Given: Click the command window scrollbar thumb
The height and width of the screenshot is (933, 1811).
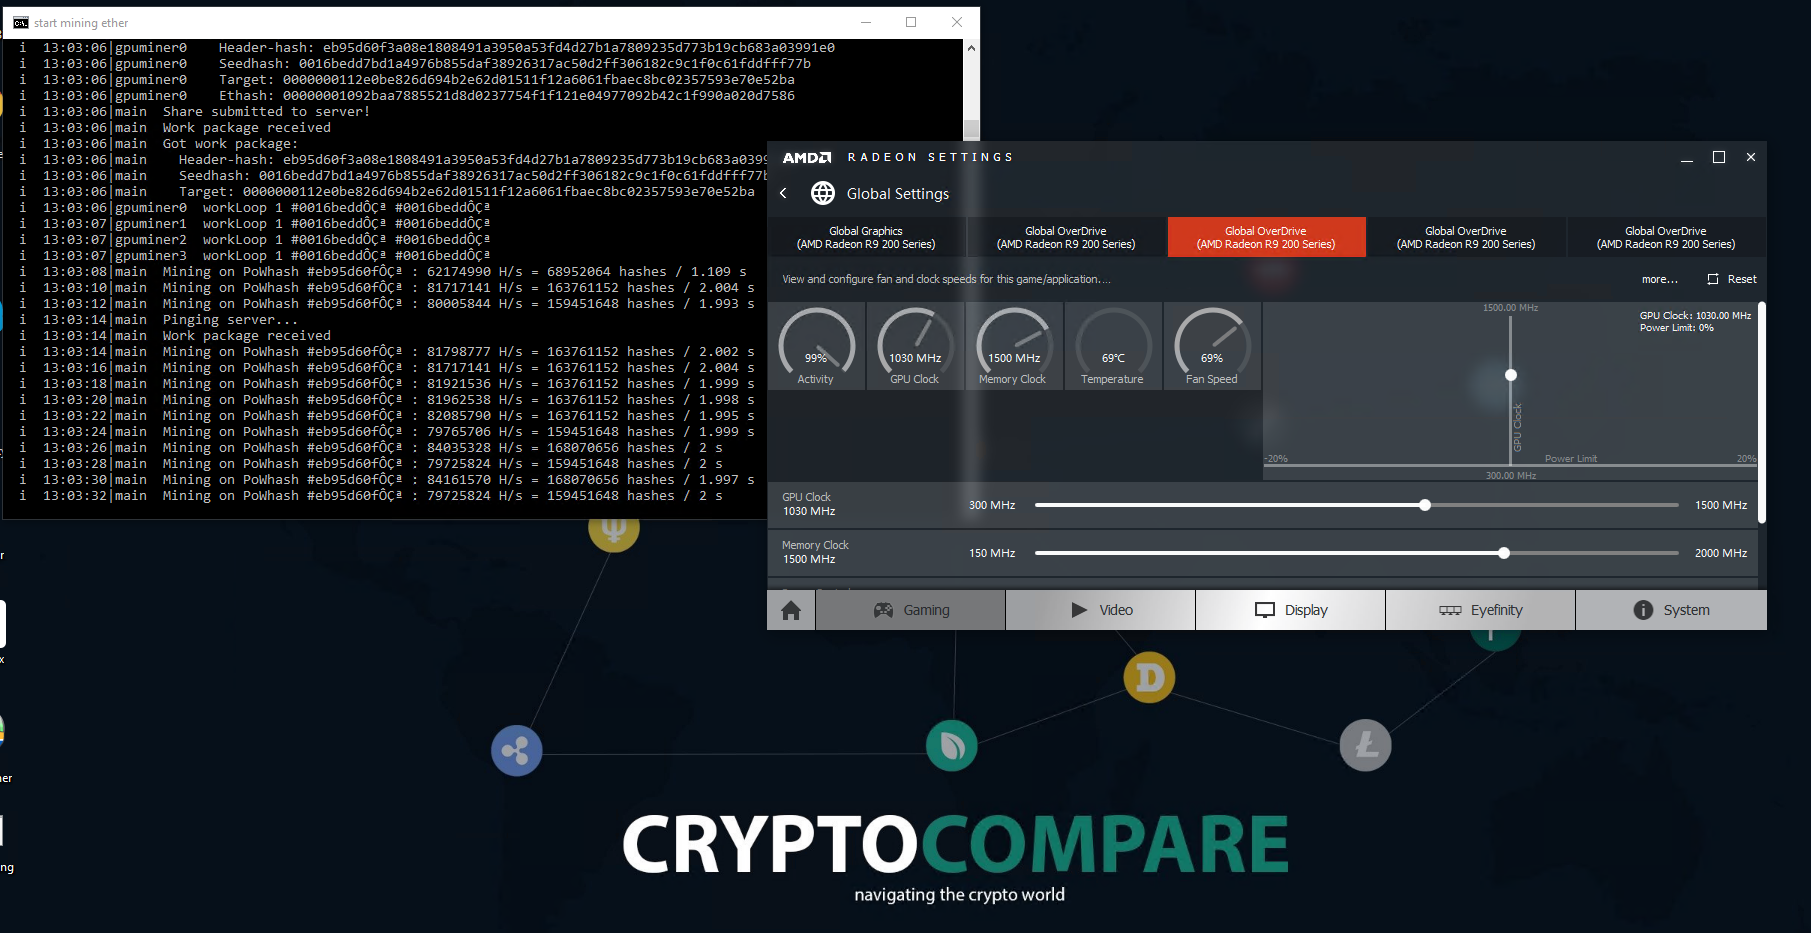Looking at the screenshot, I should [971, 130].
